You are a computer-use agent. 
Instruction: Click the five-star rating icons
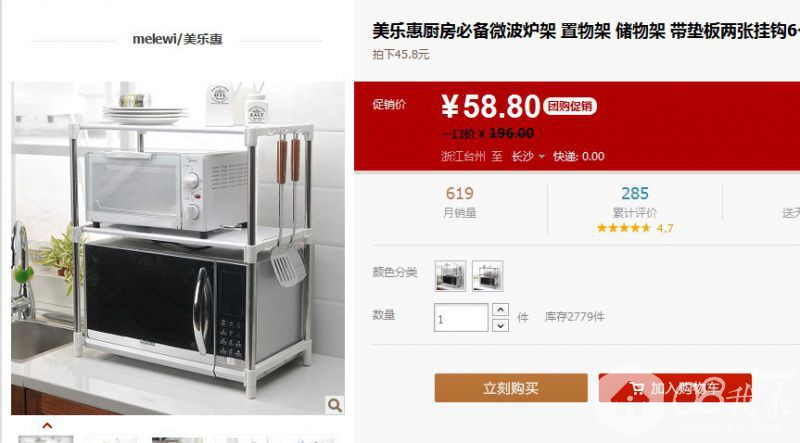623,228
